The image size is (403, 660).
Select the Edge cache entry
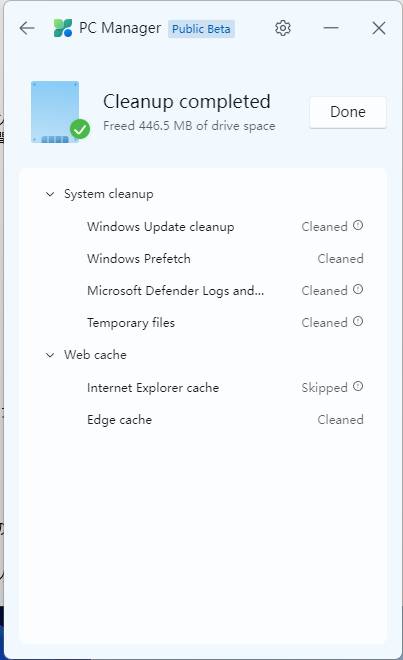tap(203, 420)
